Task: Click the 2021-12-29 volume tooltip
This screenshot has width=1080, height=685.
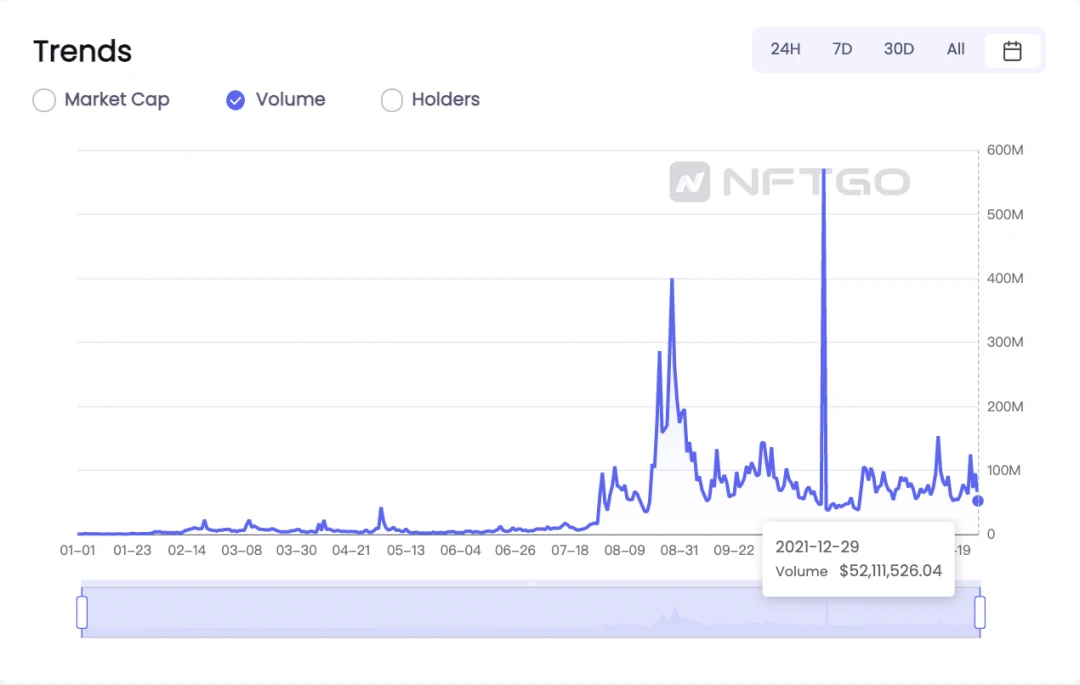Action: click(858, 558)
